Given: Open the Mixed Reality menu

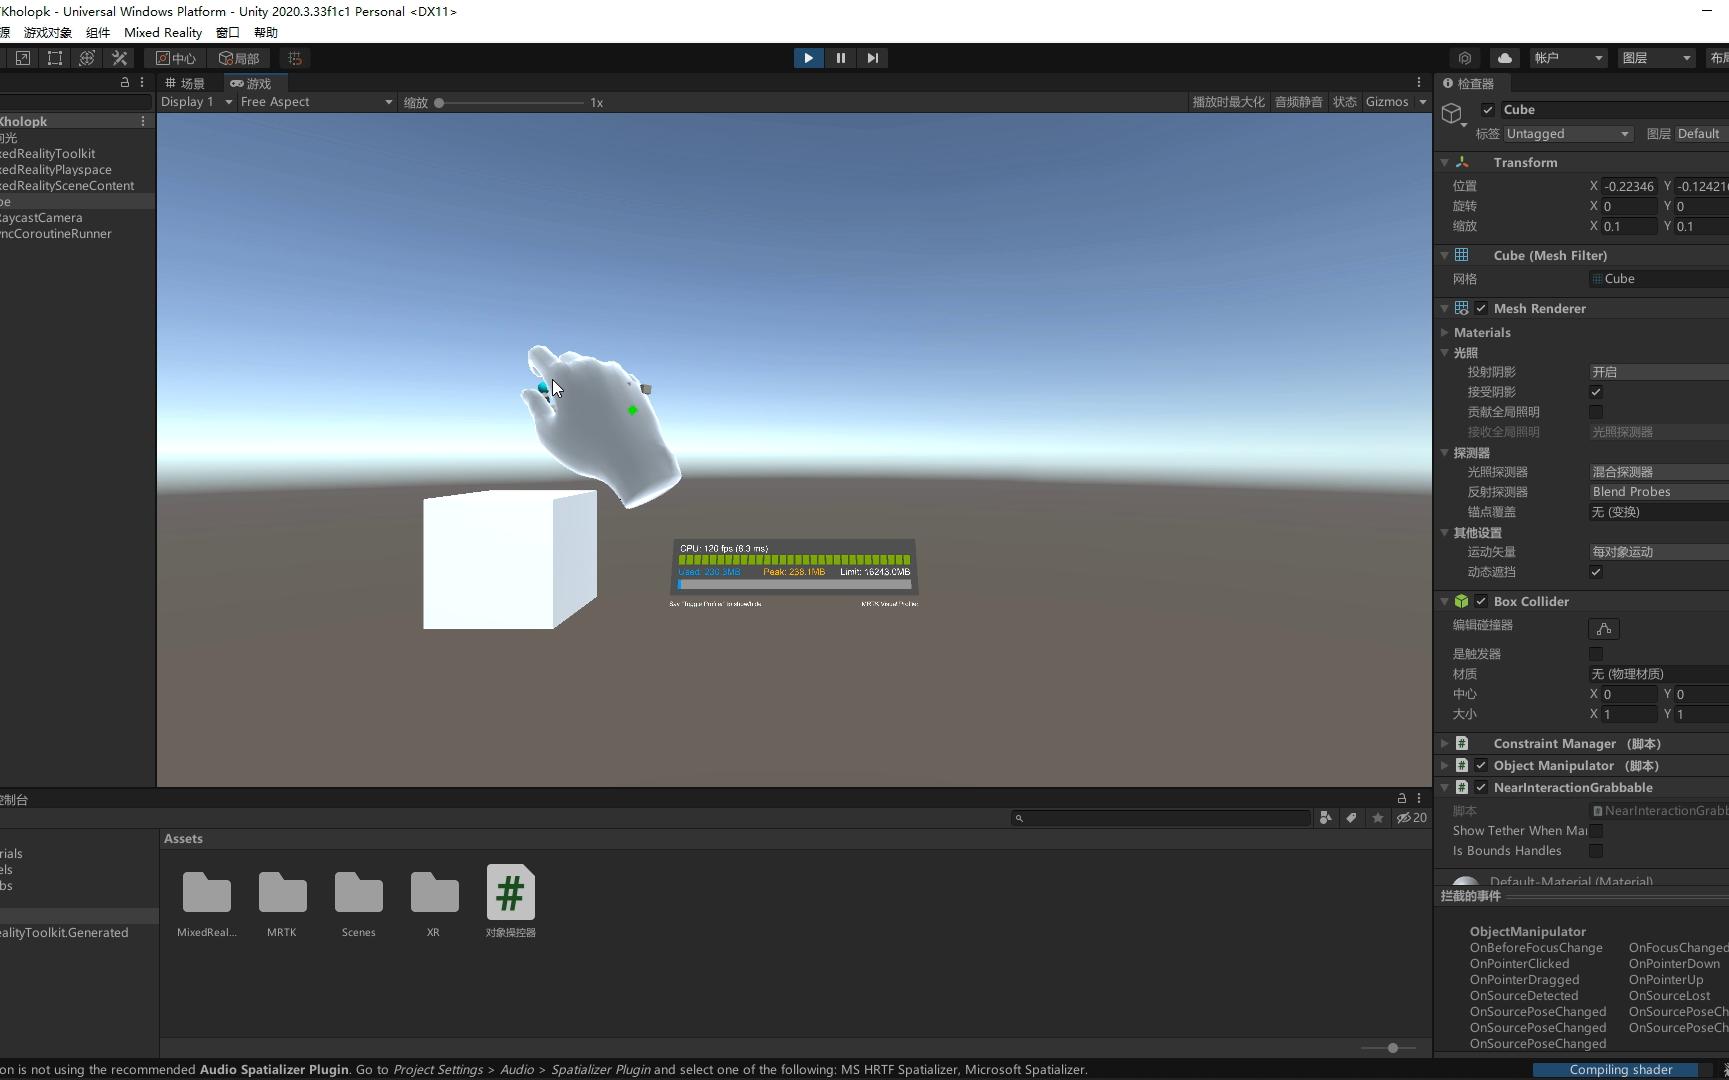Looking at the screenshot, I should tap(162, 32).
